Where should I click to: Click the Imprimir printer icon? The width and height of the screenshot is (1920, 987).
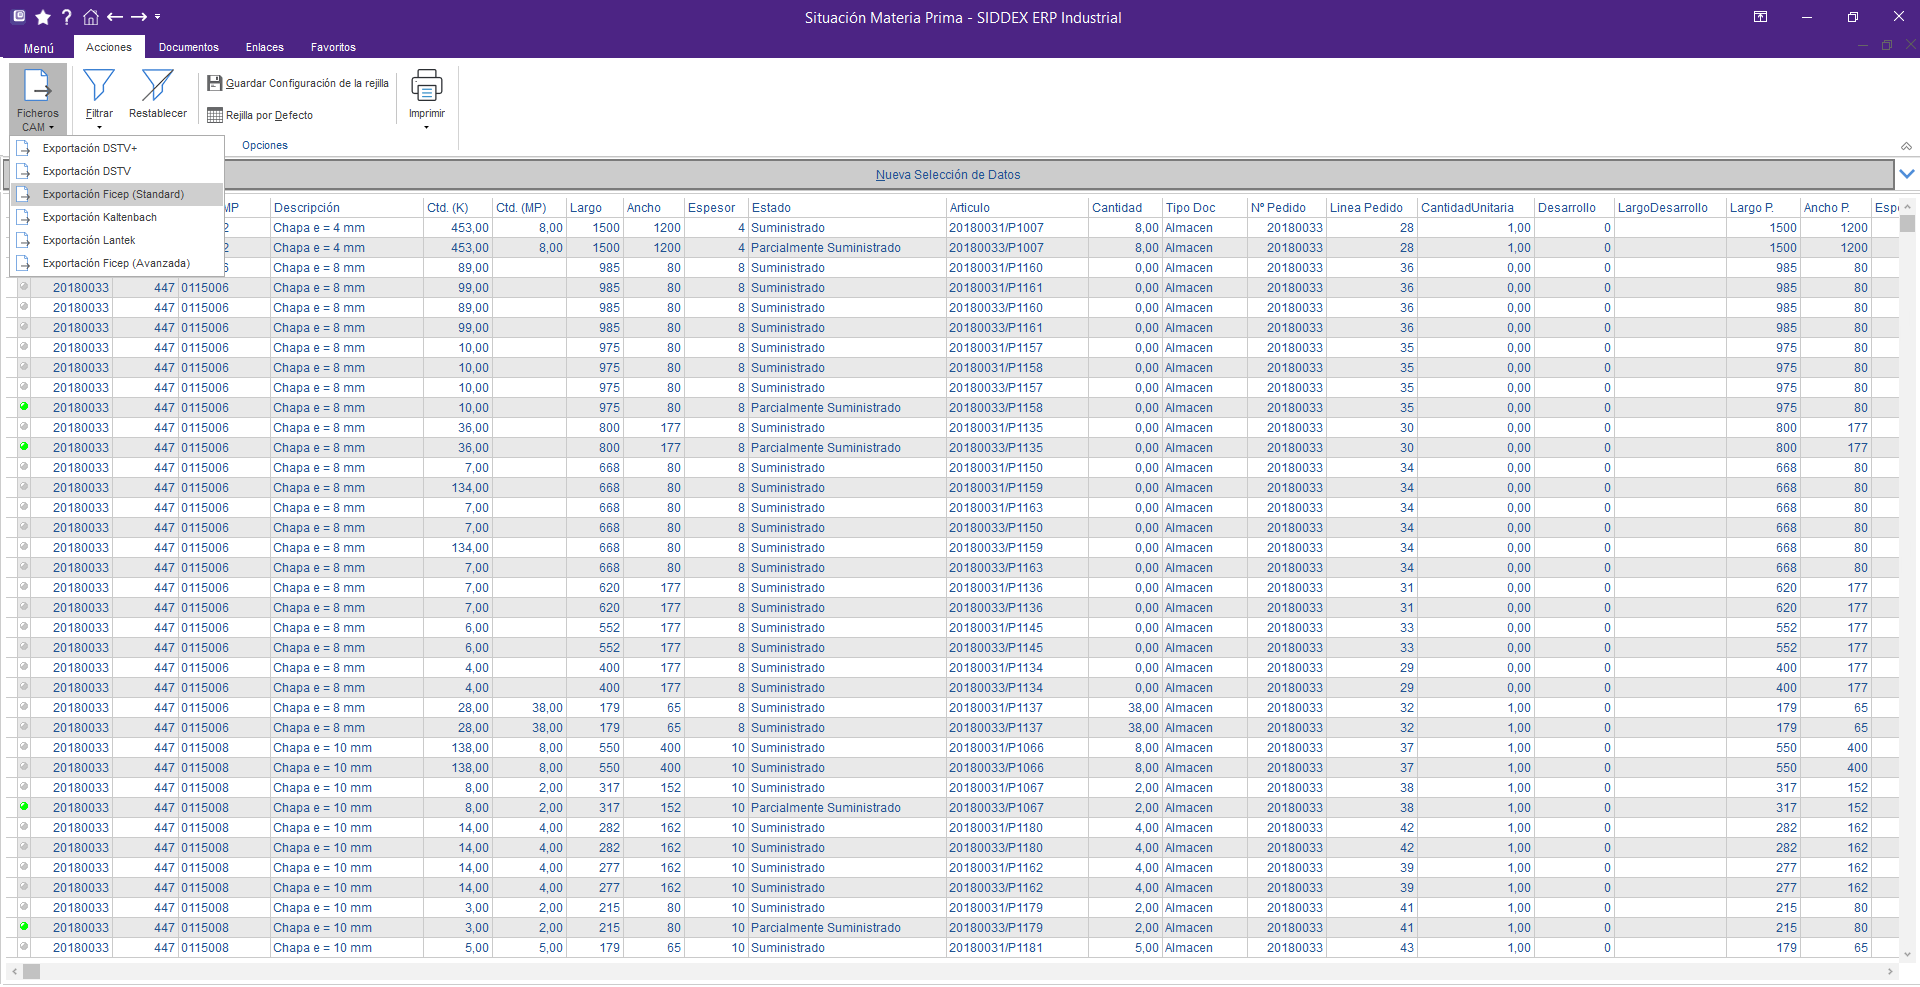click(426, 87)
